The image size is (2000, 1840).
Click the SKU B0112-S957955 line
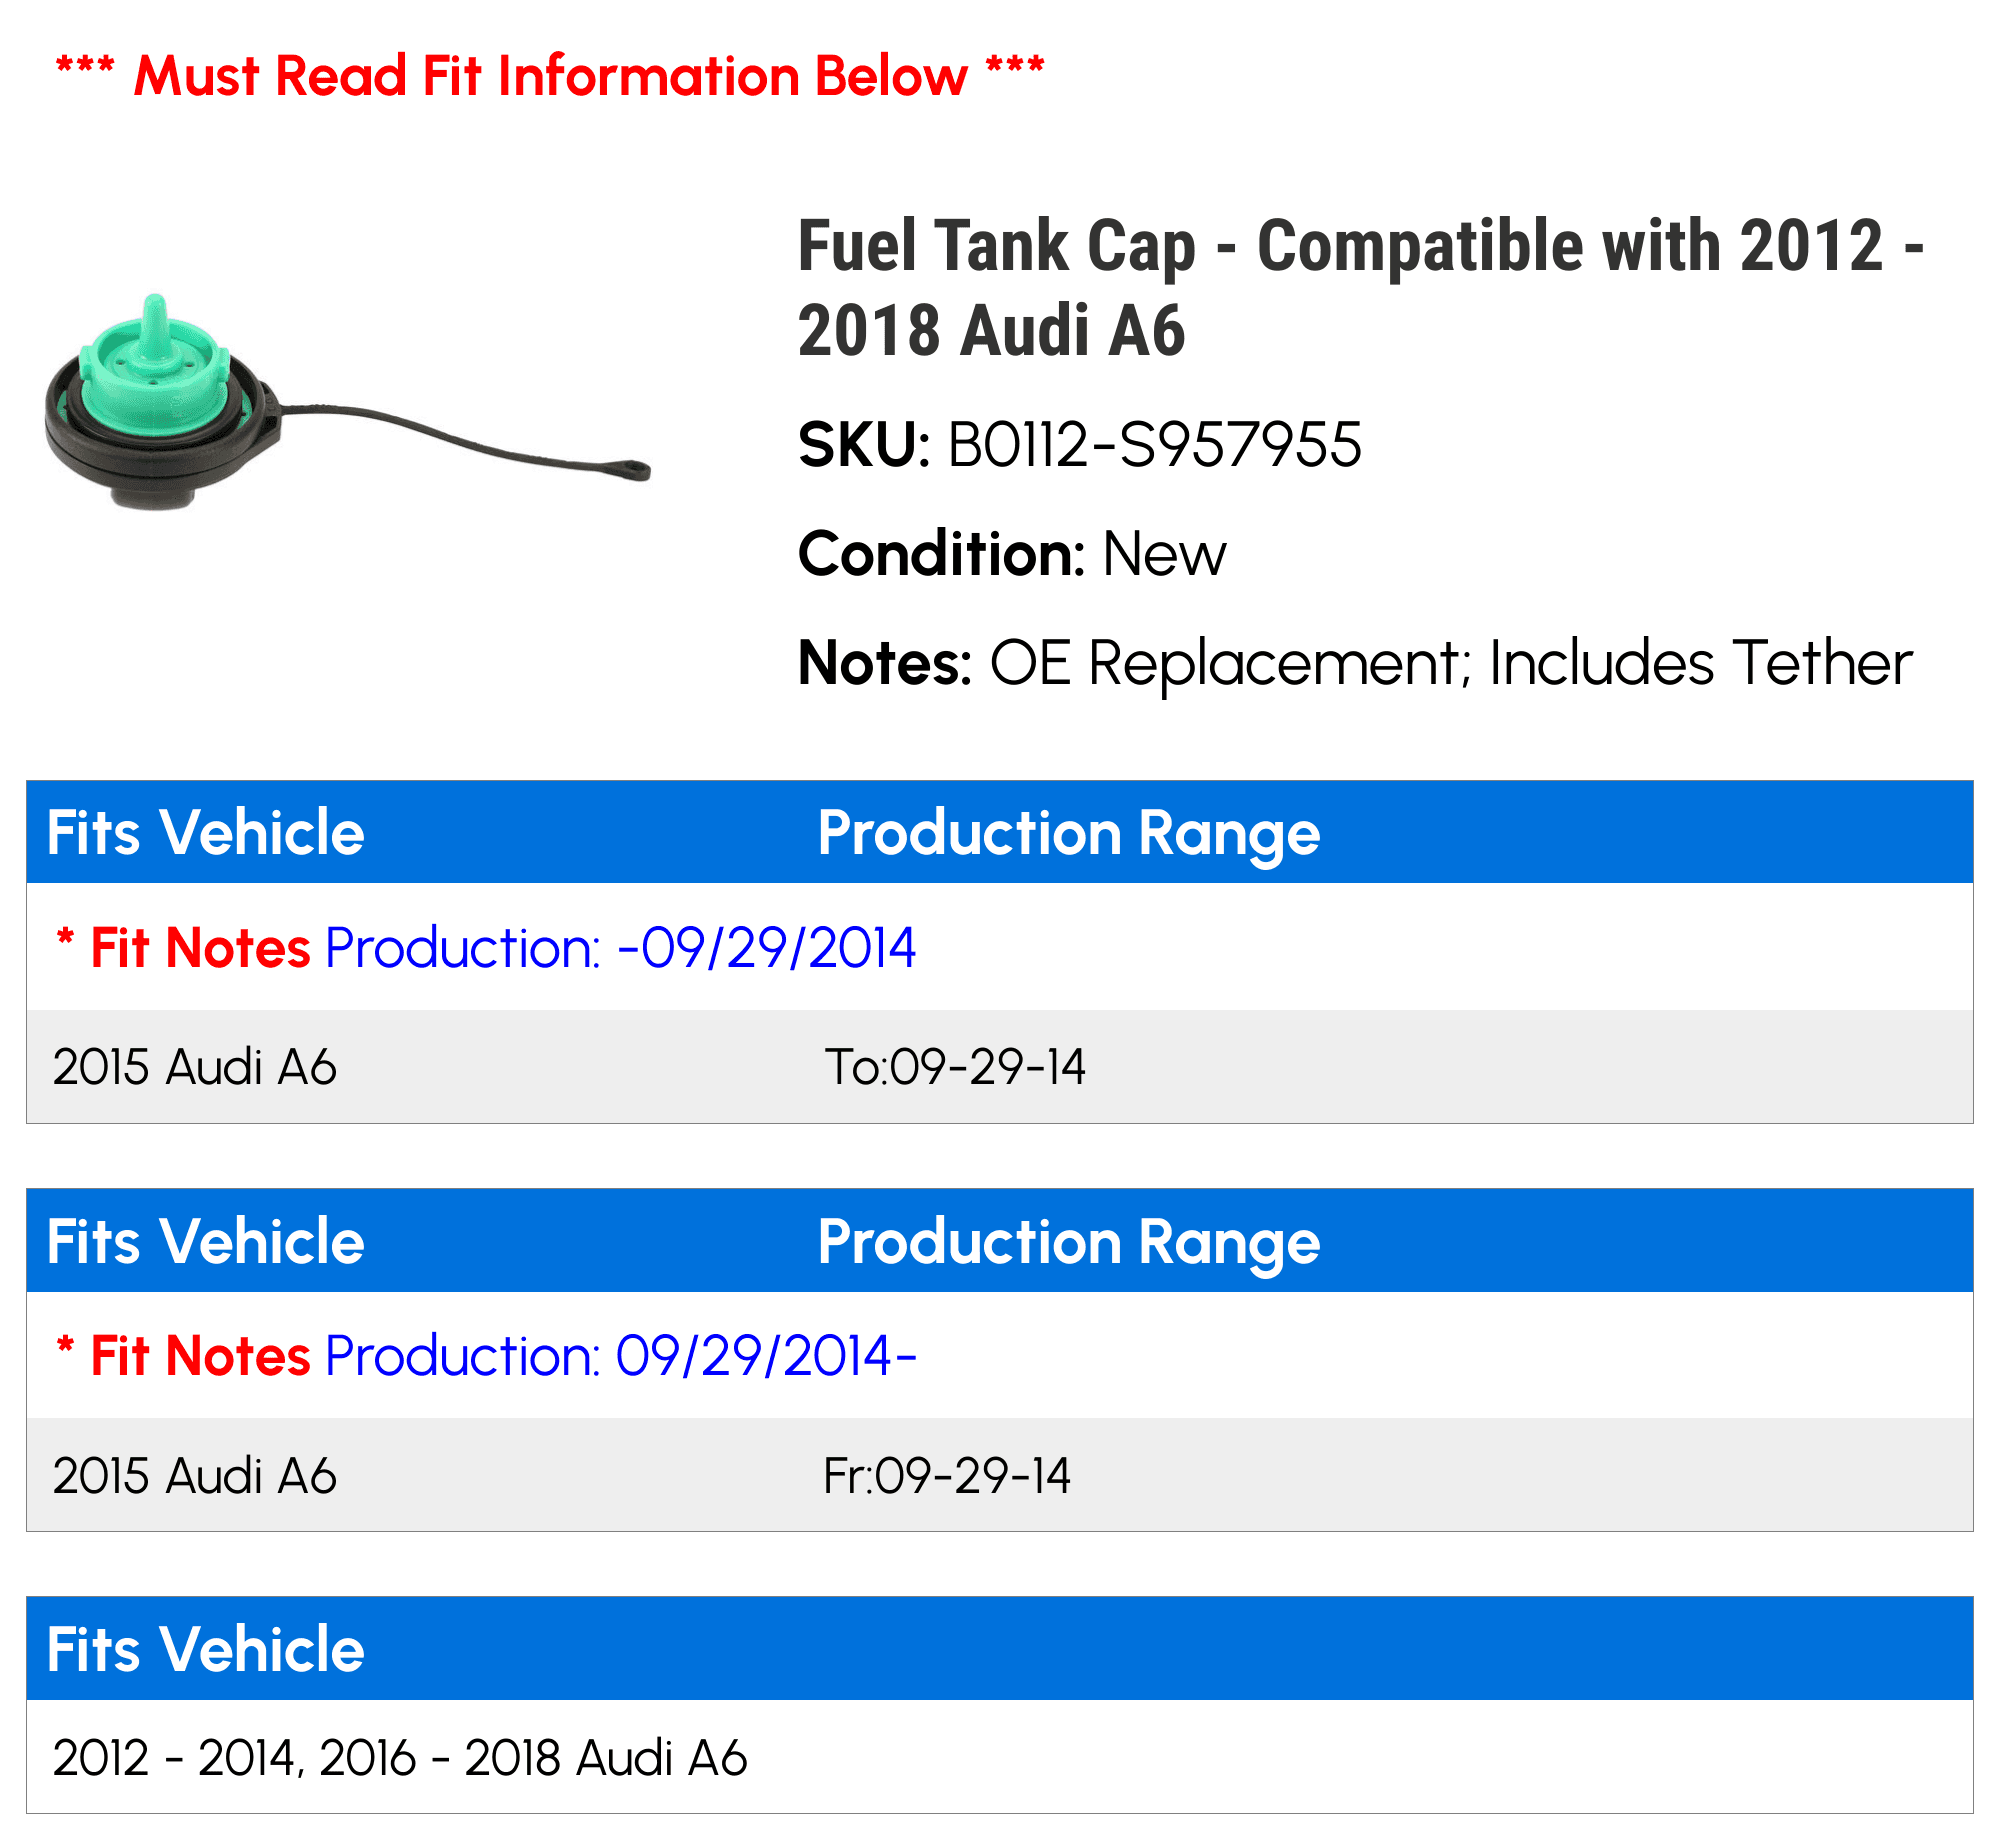[x=1079, y=445]
